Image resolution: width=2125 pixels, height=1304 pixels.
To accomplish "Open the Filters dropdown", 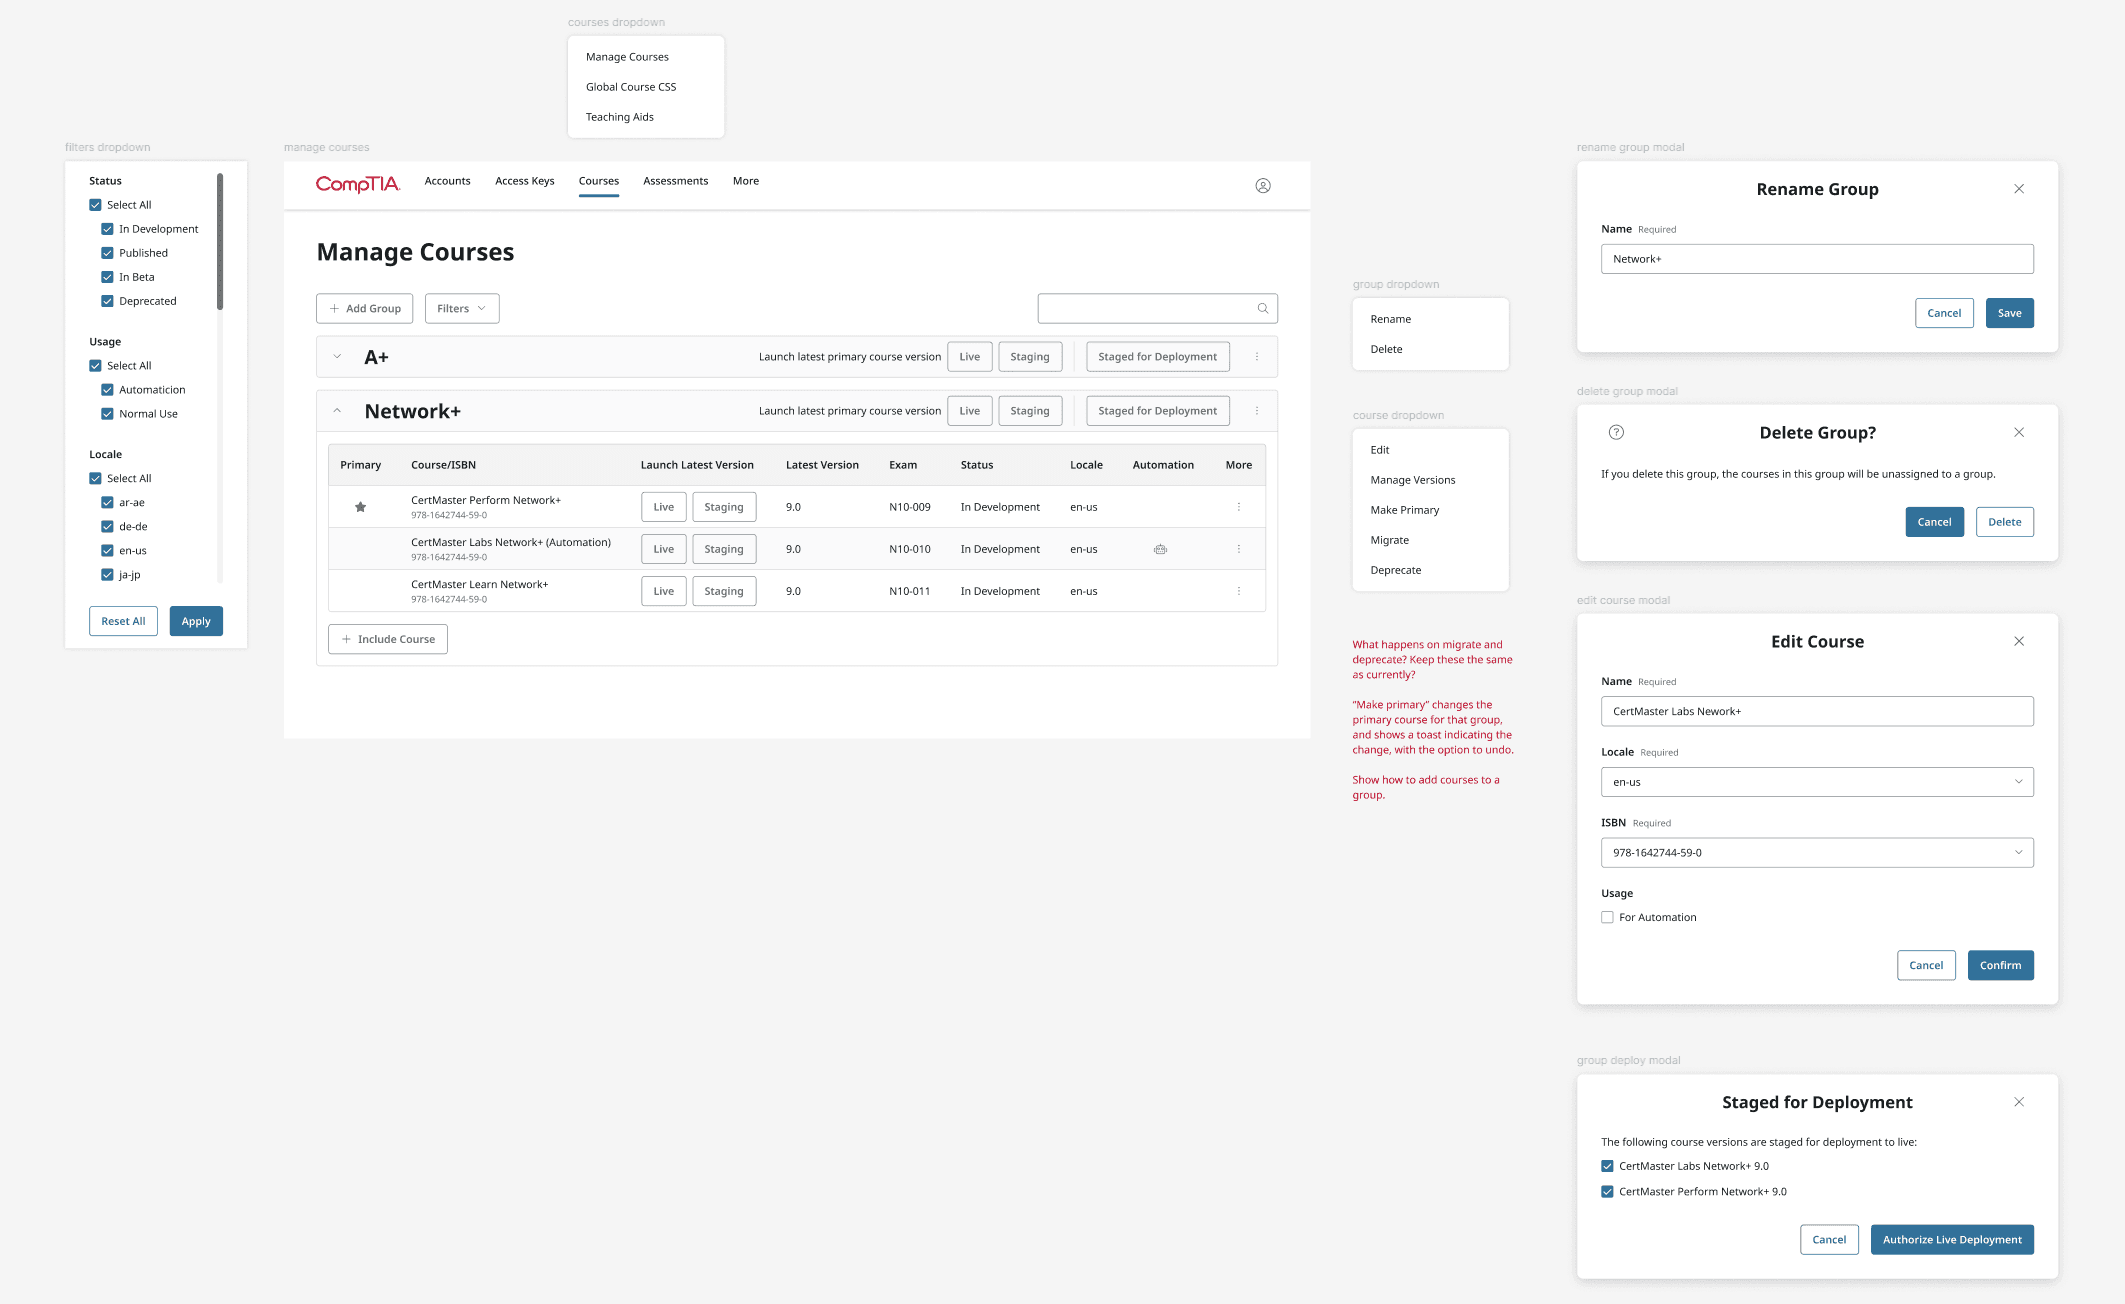I will [x=461, y=308].
